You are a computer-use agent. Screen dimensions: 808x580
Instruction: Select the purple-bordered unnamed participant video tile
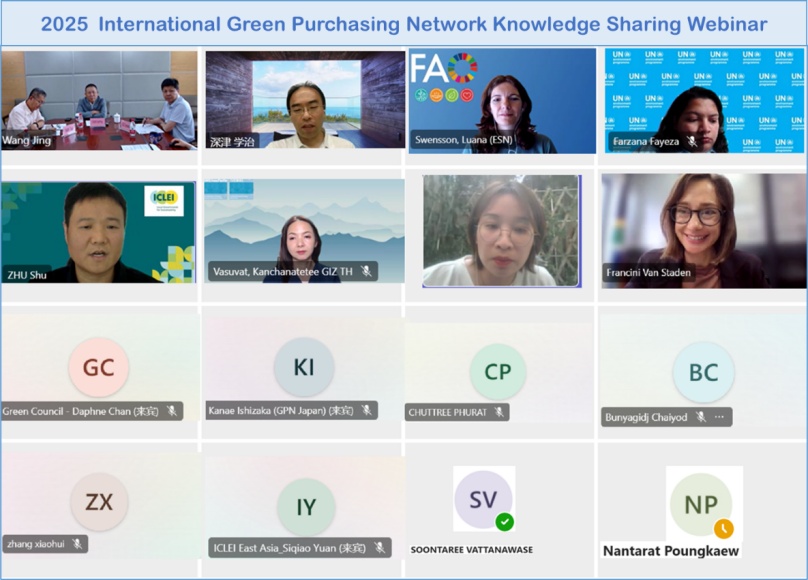click(501, 231)
